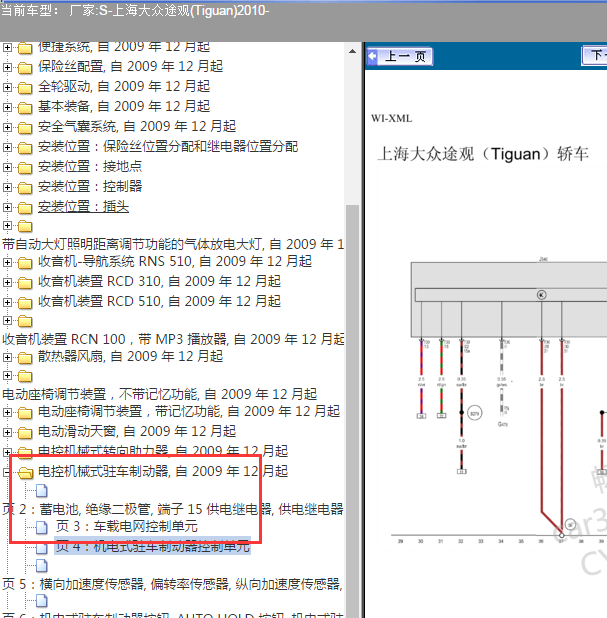Click folder icon above 收音机装置 RCN 100
The width and height of the screenshot is (607, 618).
(25, 321)
